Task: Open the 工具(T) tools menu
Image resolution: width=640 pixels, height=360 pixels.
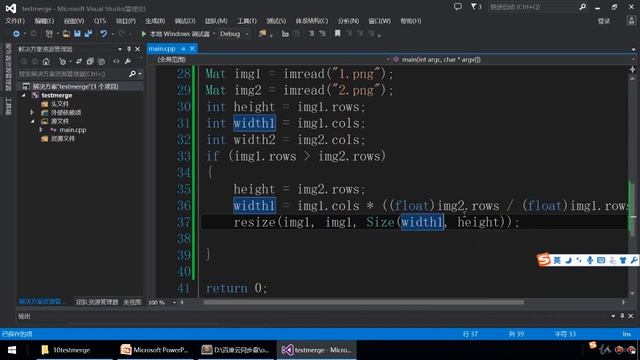Action: click(247, 21)
